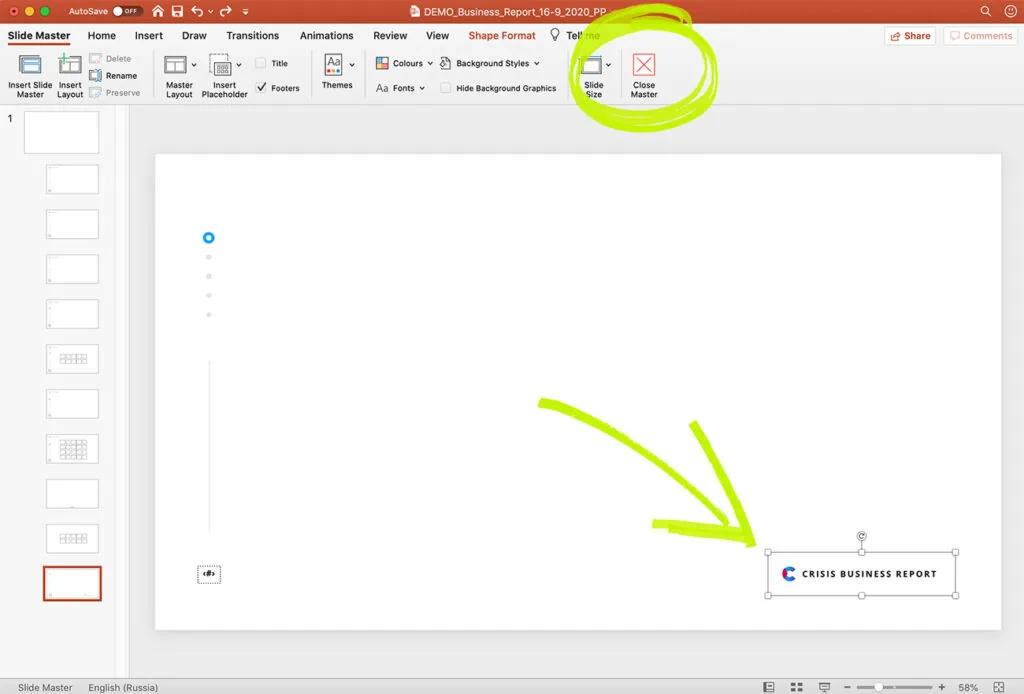Open the Colours dropdown arrow
The image size is (1024, 694).
click(x=430, y=63)
